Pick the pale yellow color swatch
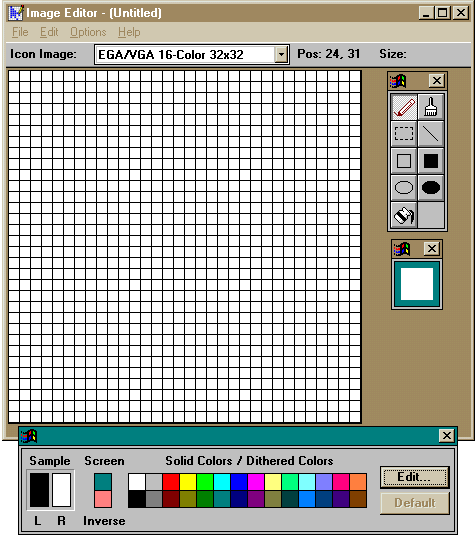Viewport: 476px width, 545px height. click(x=273, y=482)
